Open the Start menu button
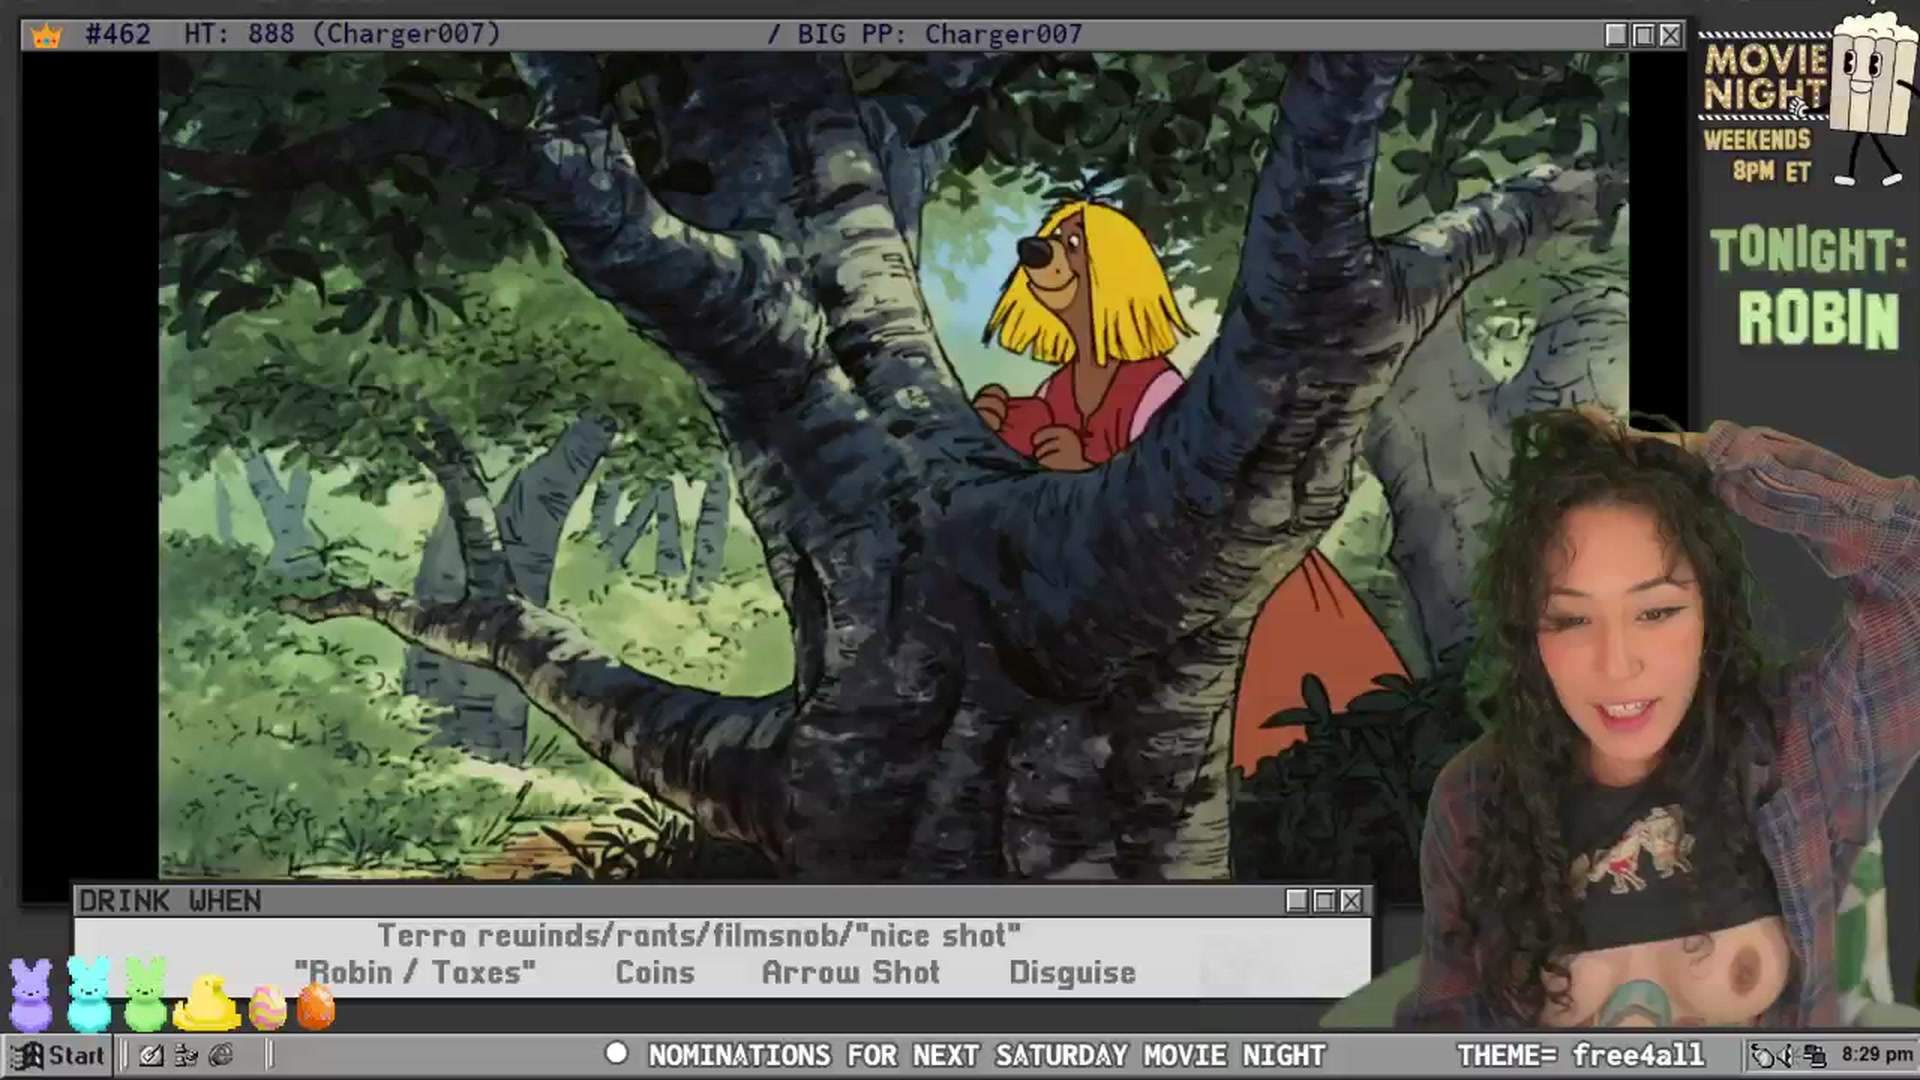 coord(58,1055)
